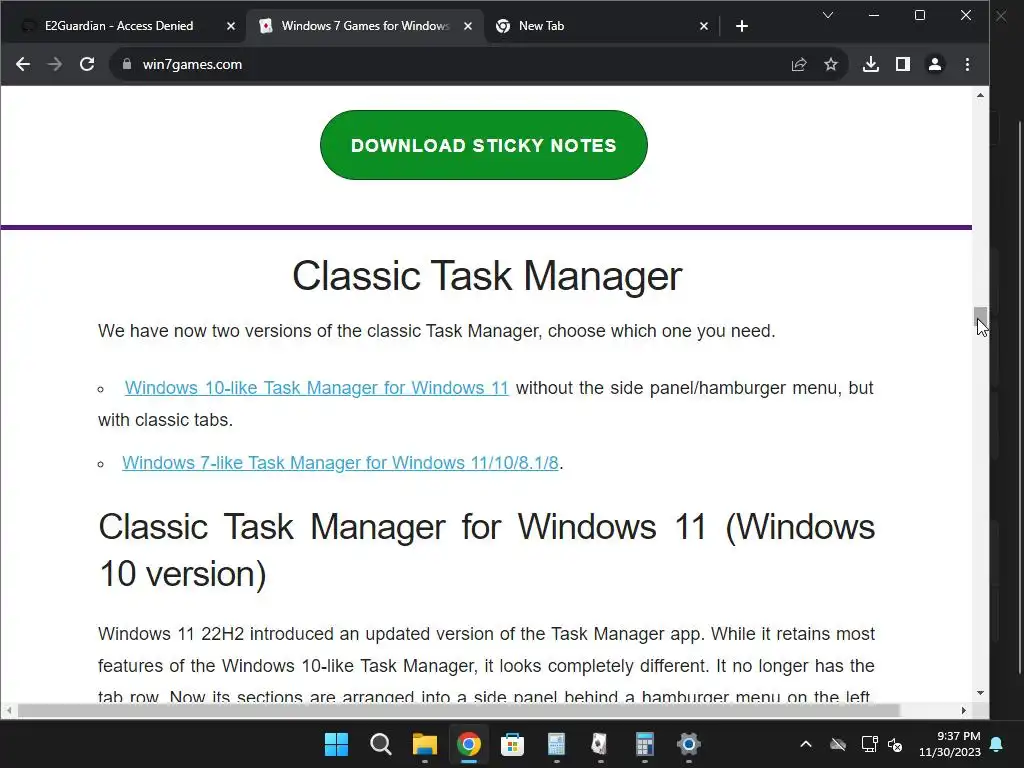
Task: Click the horizontal scroll left arrow
Action: (8, 711)
